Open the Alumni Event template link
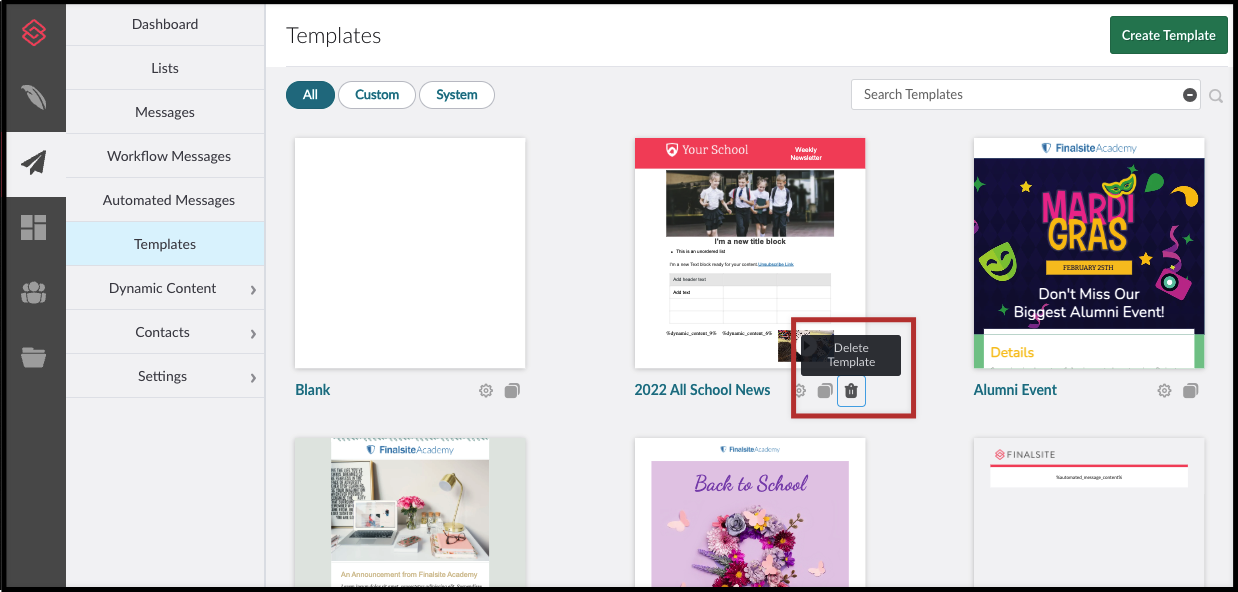The height and width of the screenshot is (592, 1238). 1015,390
